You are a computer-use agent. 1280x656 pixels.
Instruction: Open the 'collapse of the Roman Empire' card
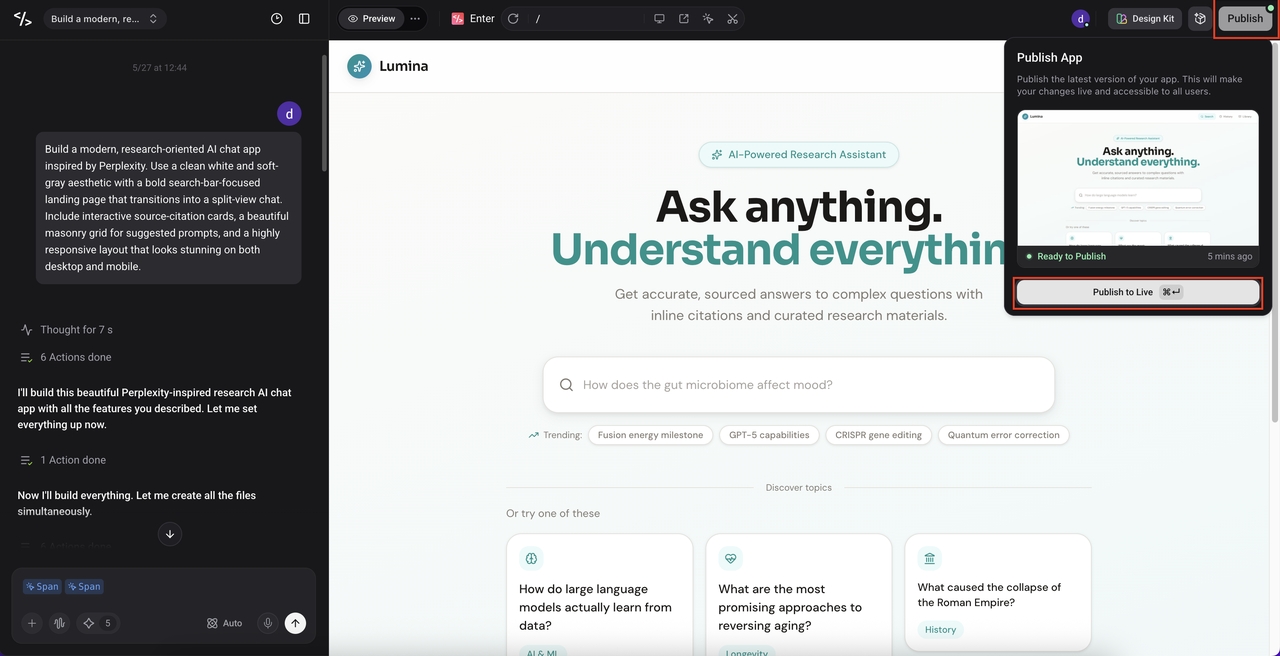[x=997, y=594]
